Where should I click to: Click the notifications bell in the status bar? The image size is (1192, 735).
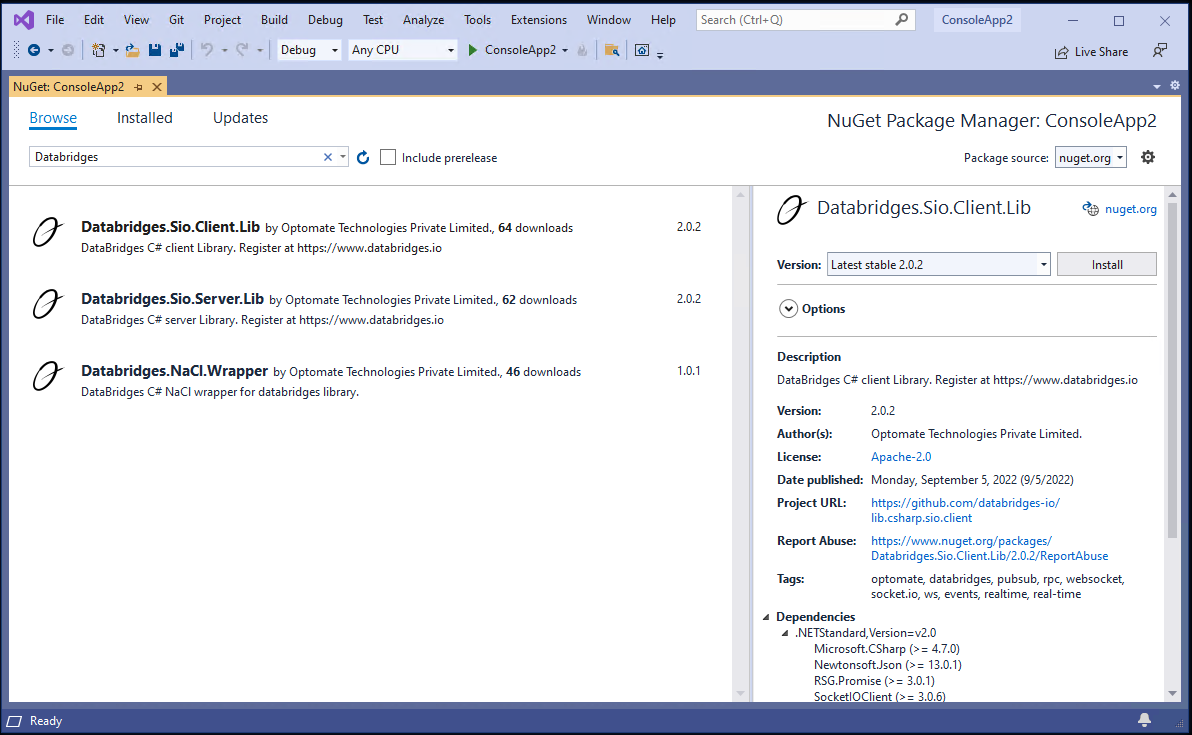[1144, 720]
